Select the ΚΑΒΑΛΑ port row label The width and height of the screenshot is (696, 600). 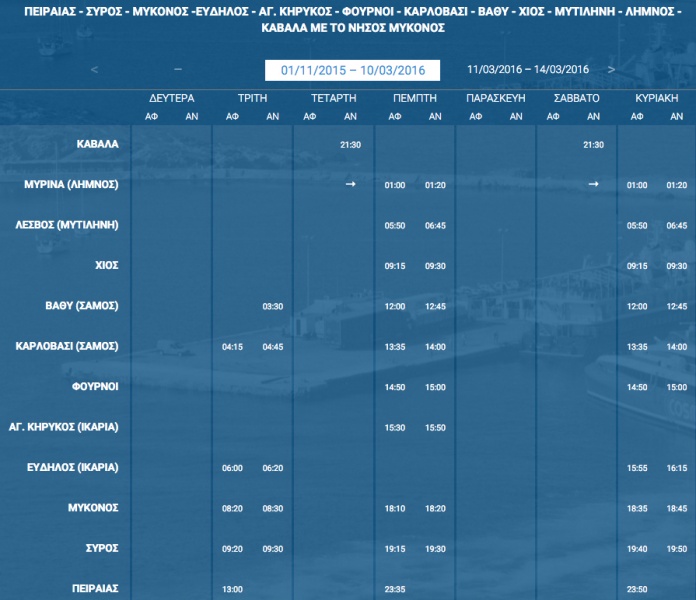(98, 144)
